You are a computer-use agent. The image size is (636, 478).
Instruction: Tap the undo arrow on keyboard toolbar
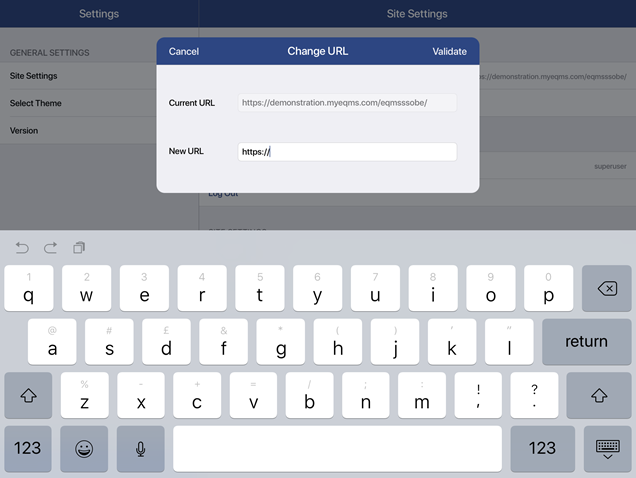click(22, 248)
